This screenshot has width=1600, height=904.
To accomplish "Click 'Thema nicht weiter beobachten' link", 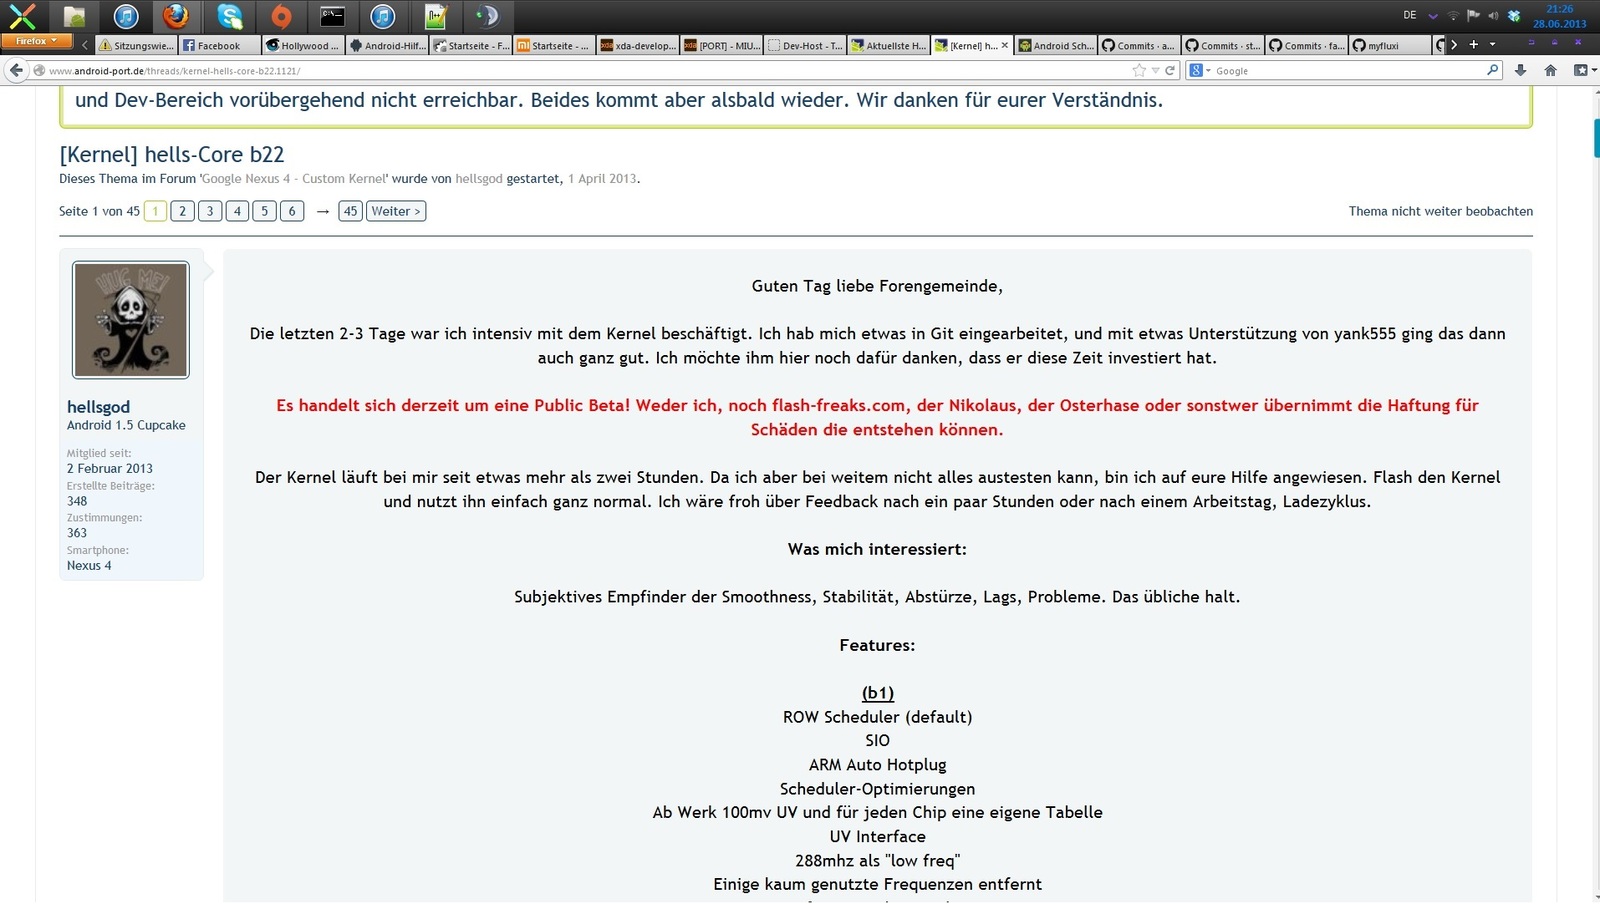I will click(1440, 211).
